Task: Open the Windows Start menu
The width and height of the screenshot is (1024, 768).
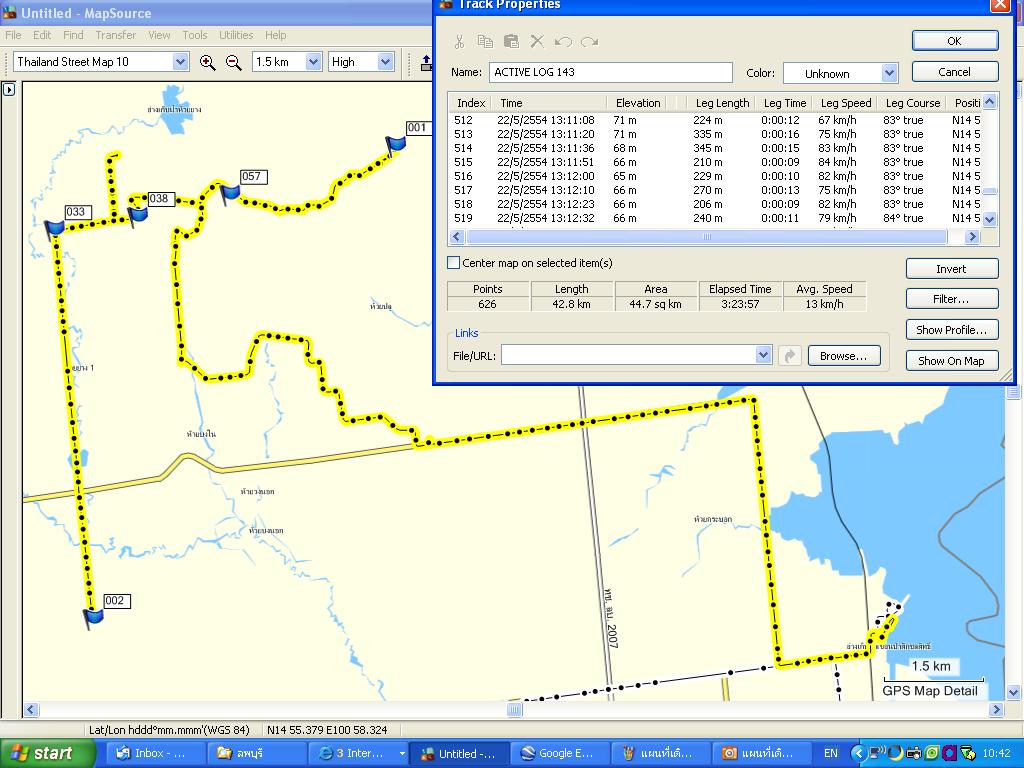Action: (42, 754)
